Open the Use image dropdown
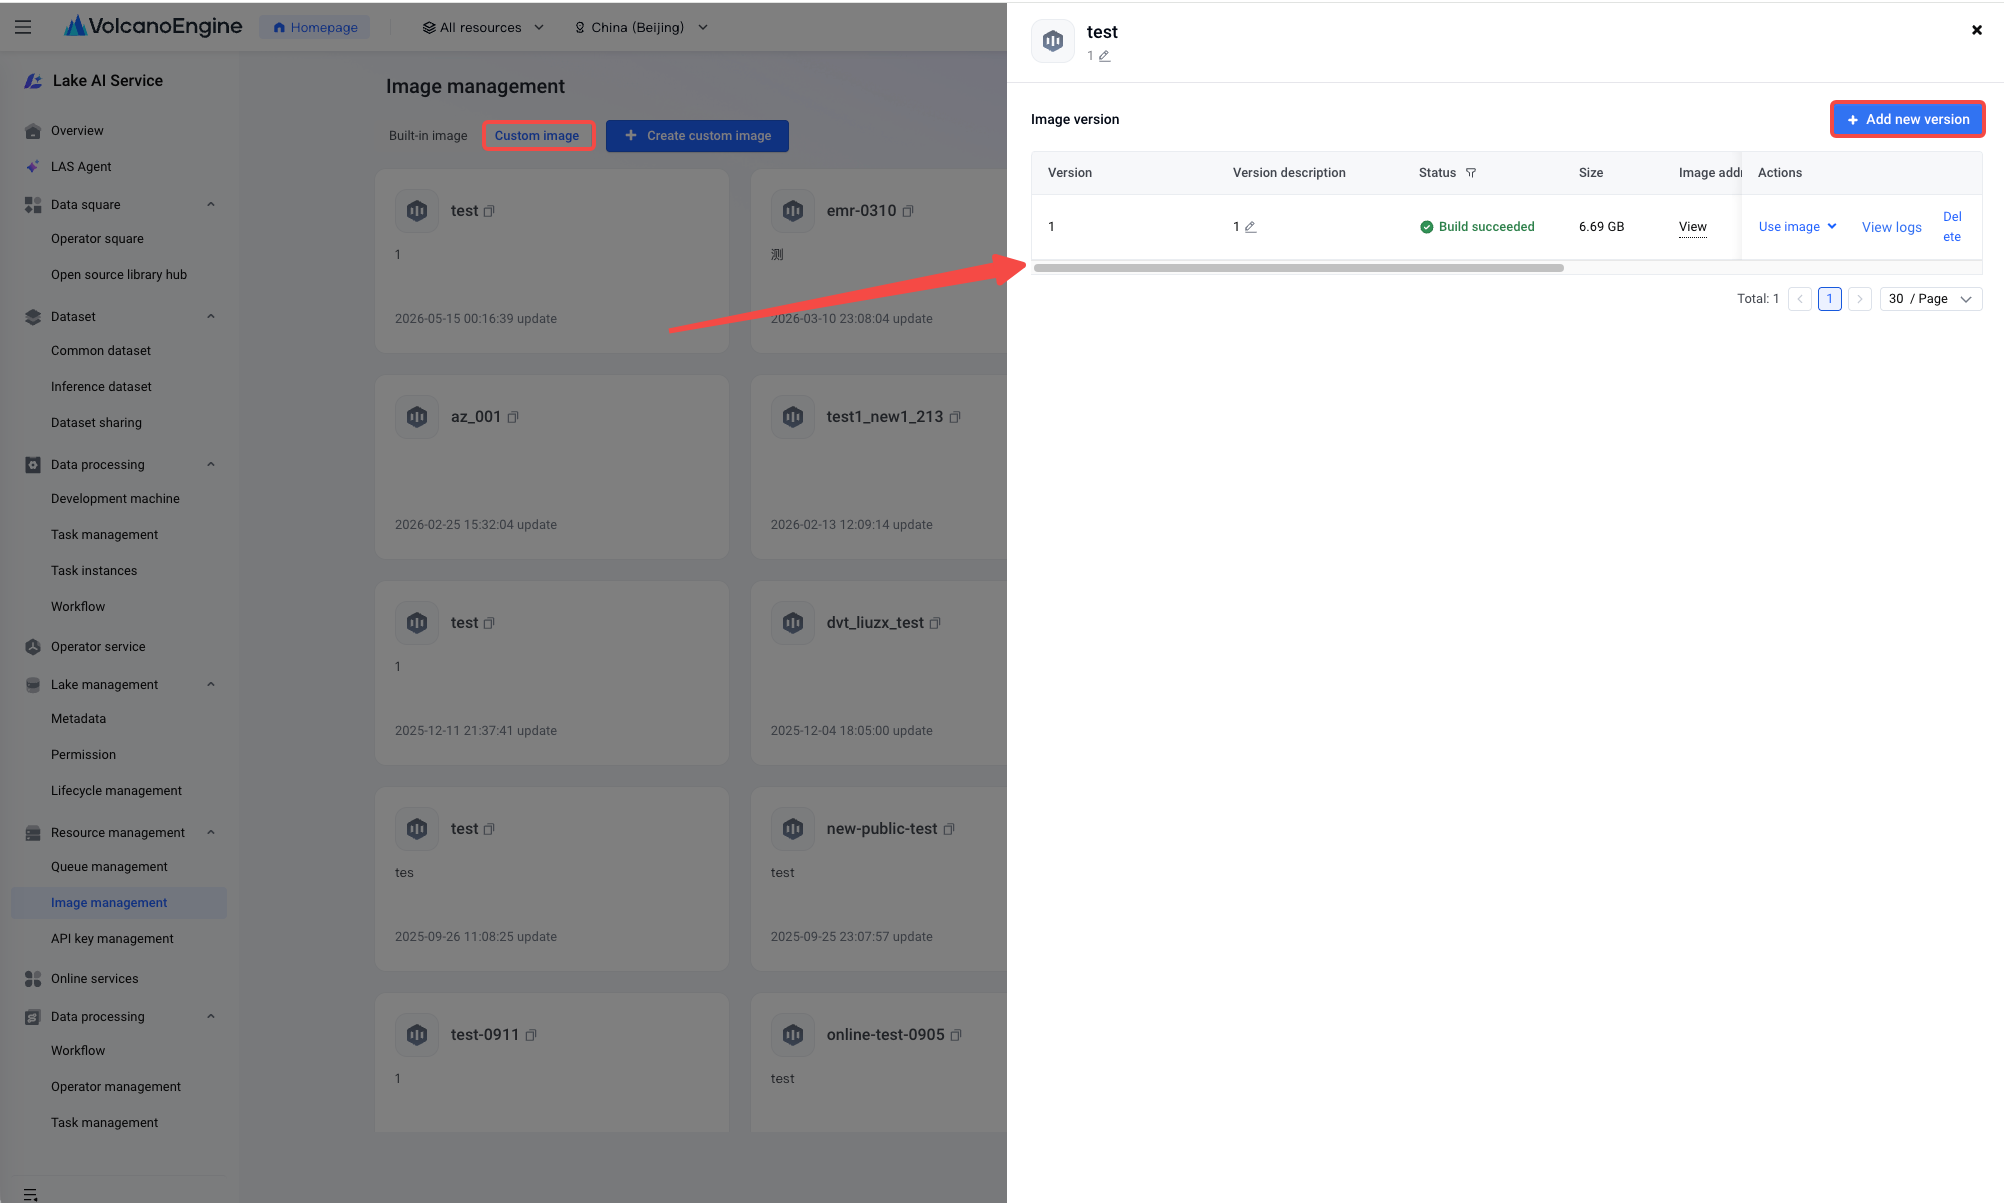 (1797, 227)
